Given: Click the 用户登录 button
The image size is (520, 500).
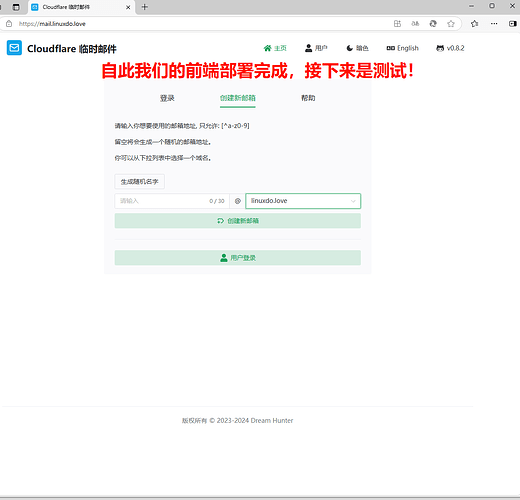Looking at the screenshot, I should (238, 258).
